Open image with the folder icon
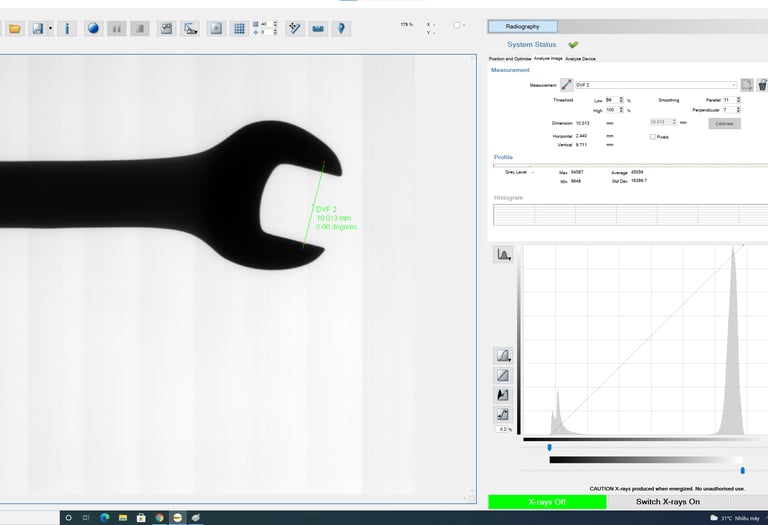 point(15,29)
